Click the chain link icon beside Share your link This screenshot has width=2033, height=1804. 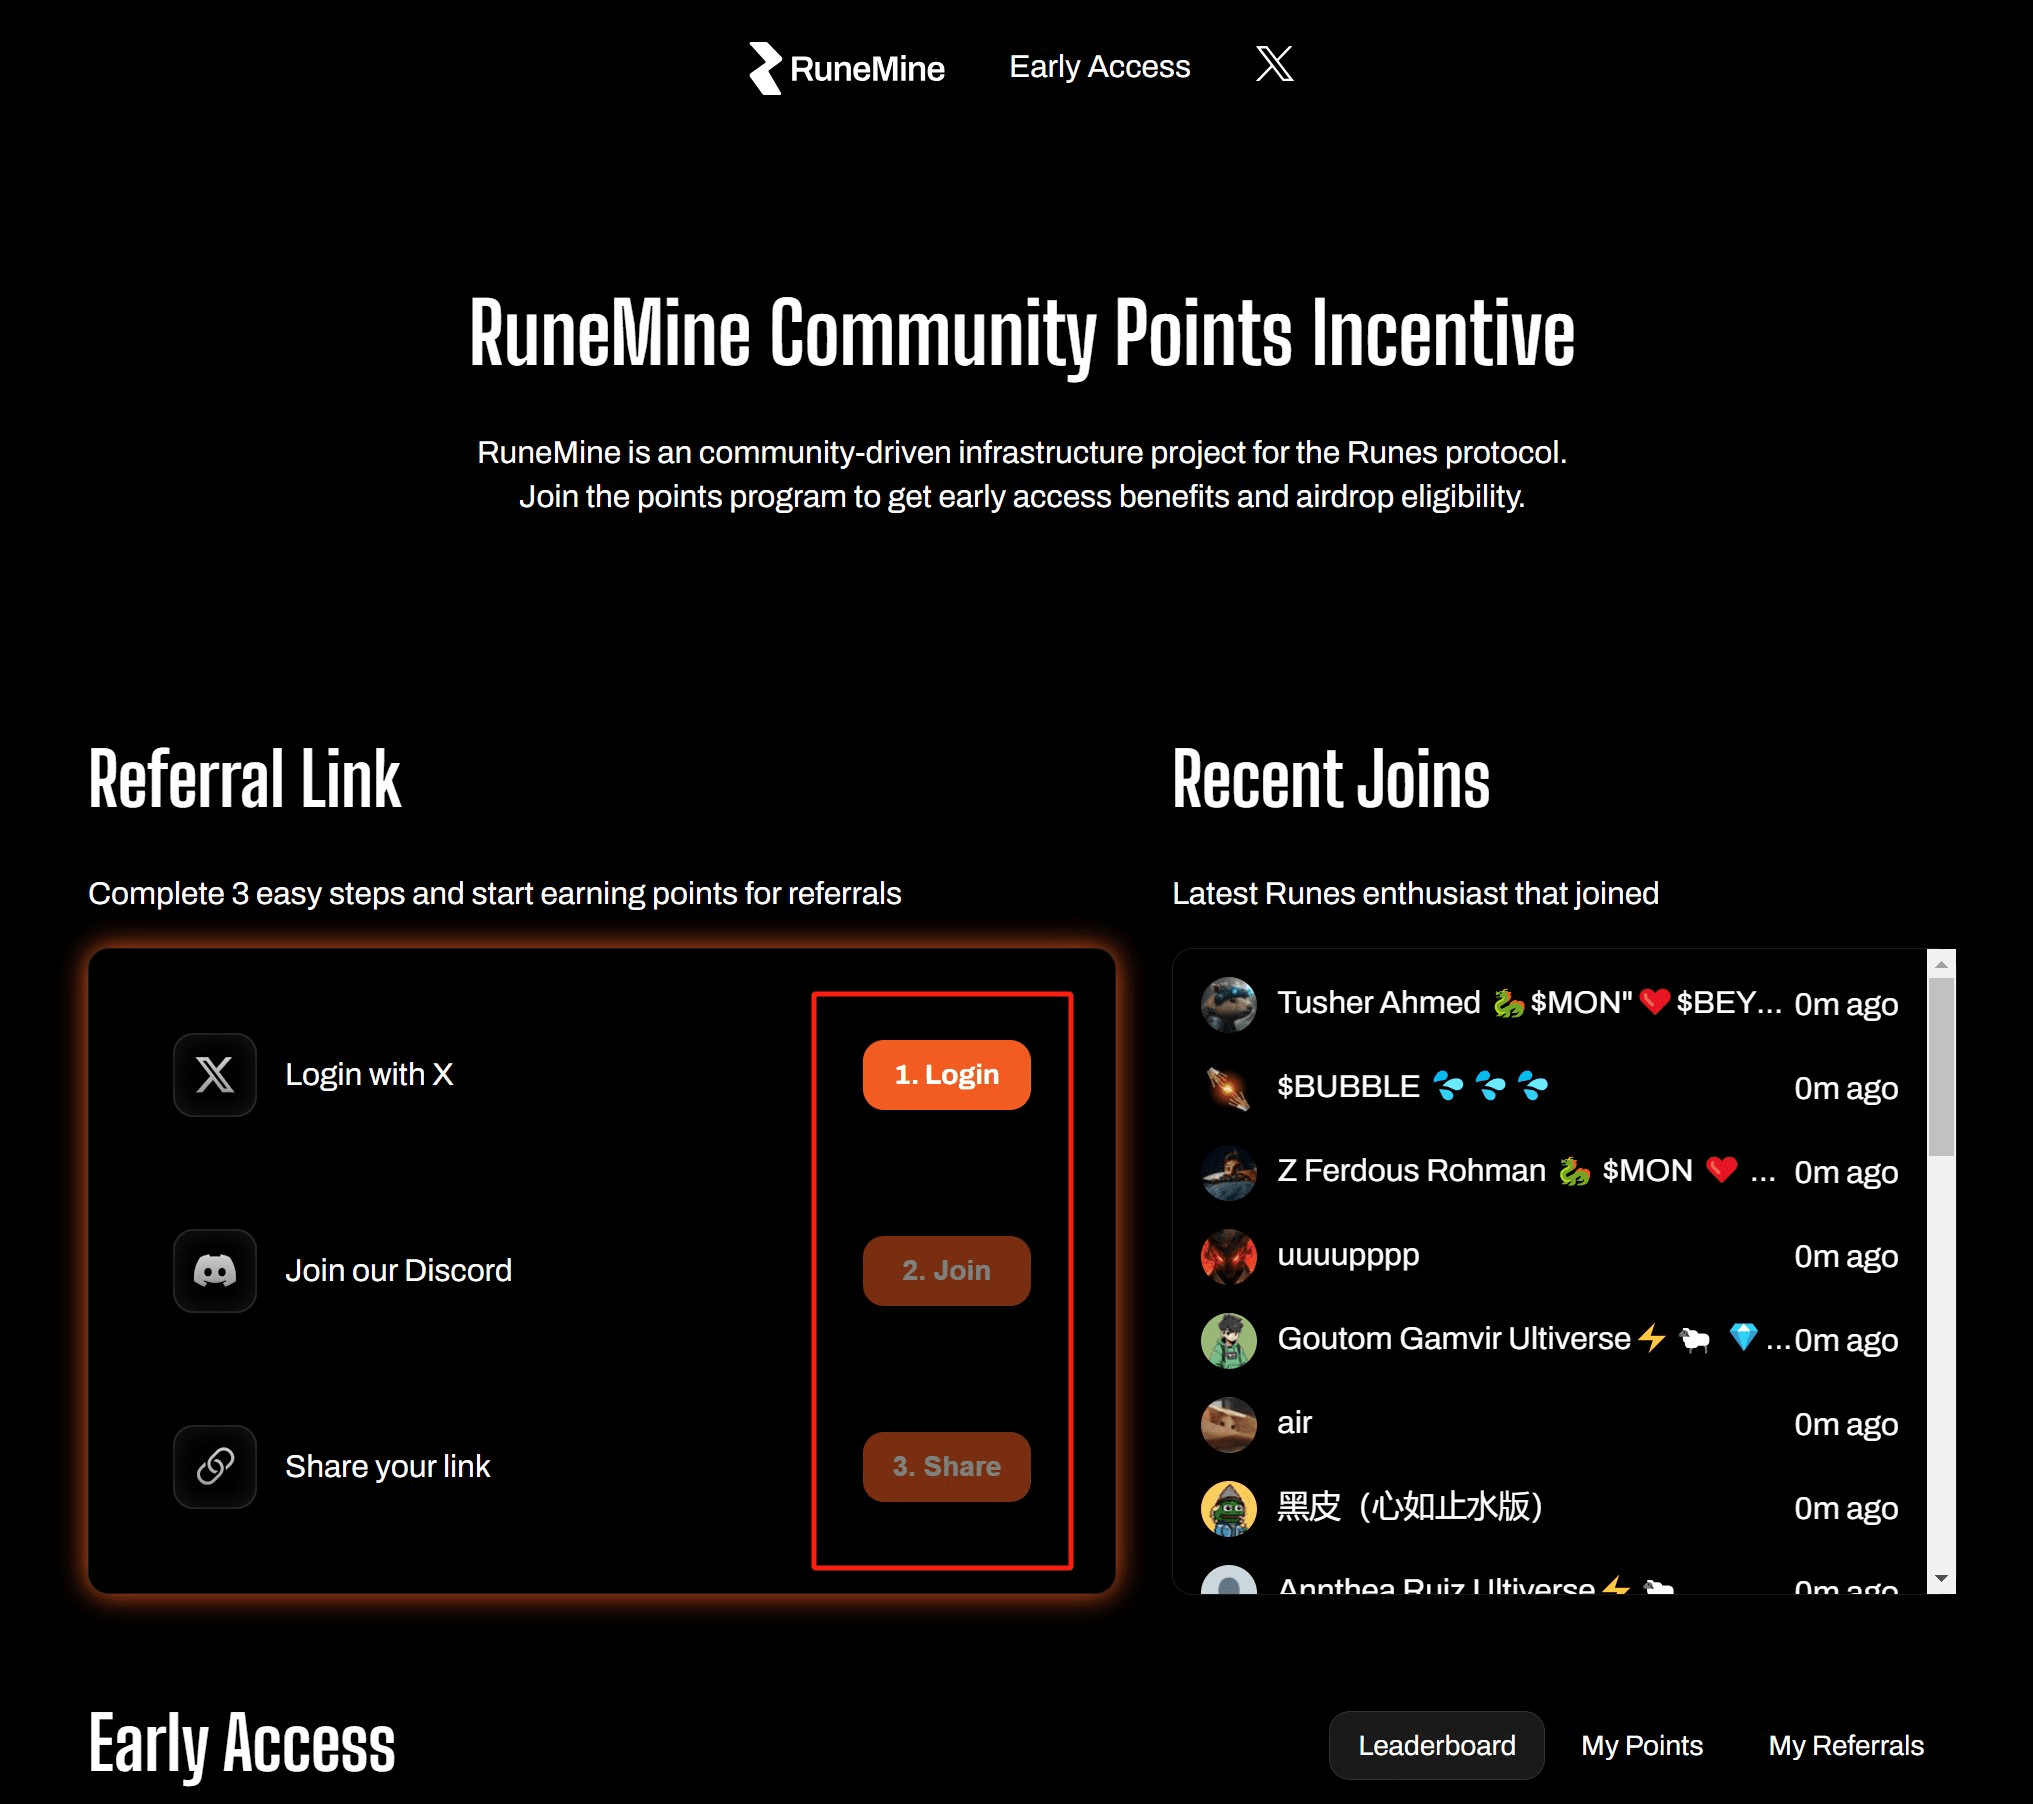213,1466
